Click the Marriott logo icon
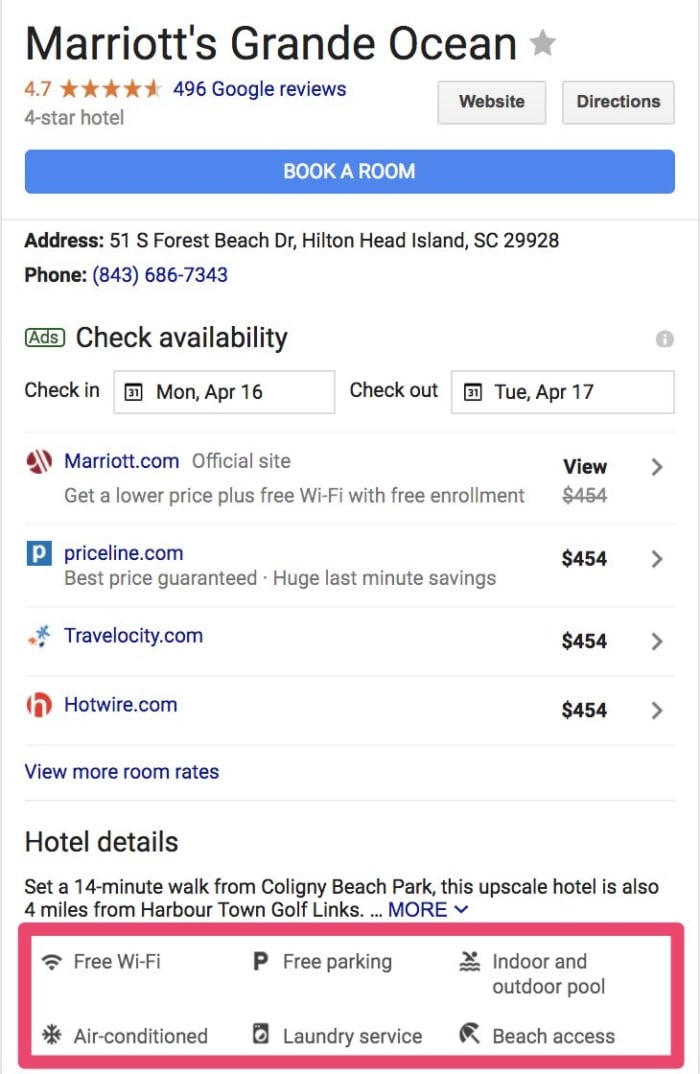Image resolution: width=700 pixels, height=1074 pixels. pos(39,462)
